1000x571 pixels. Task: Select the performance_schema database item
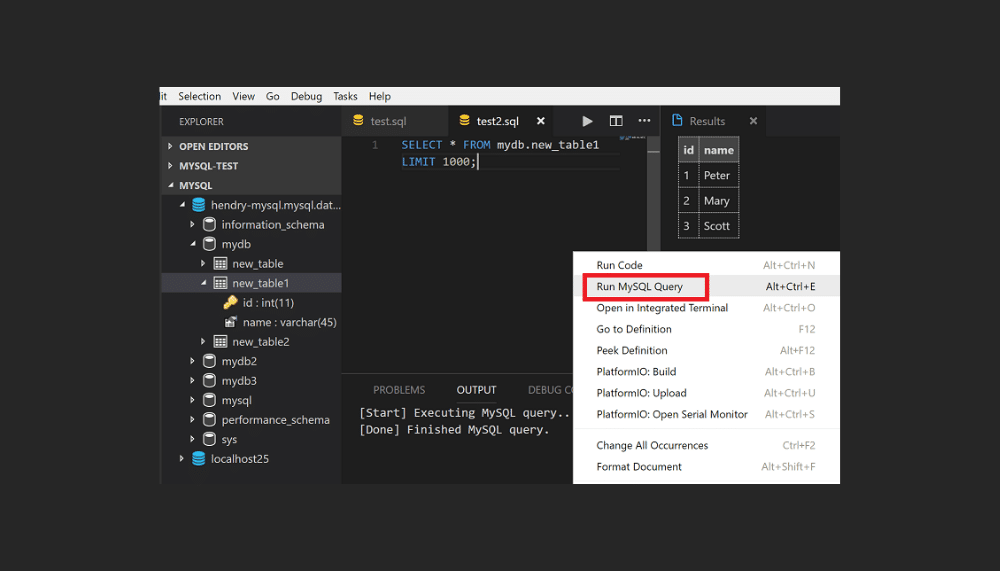[275, 420]
